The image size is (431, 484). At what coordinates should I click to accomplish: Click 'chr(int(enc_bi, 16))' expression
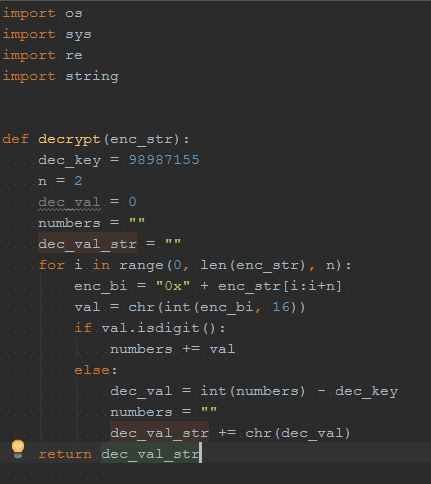[x=217, y=307]
